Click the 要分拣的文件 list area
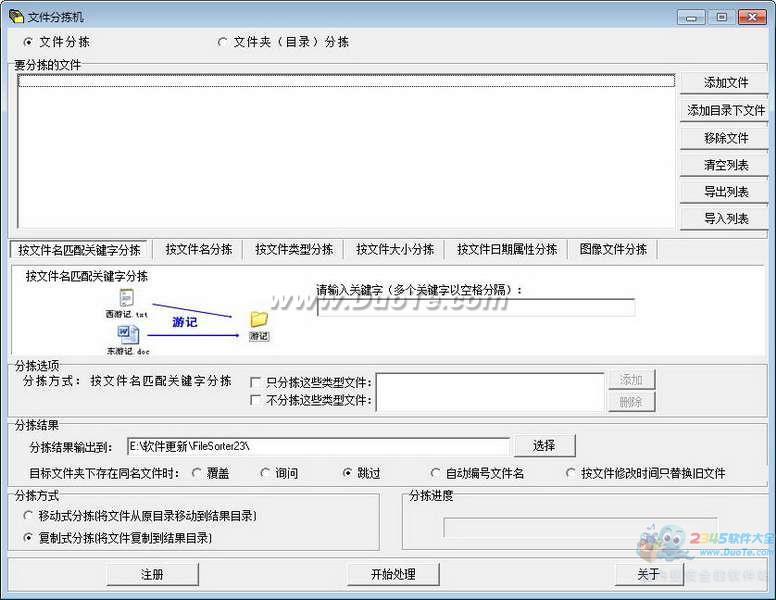Screen dimensions: 776x600 coord(346,151)
